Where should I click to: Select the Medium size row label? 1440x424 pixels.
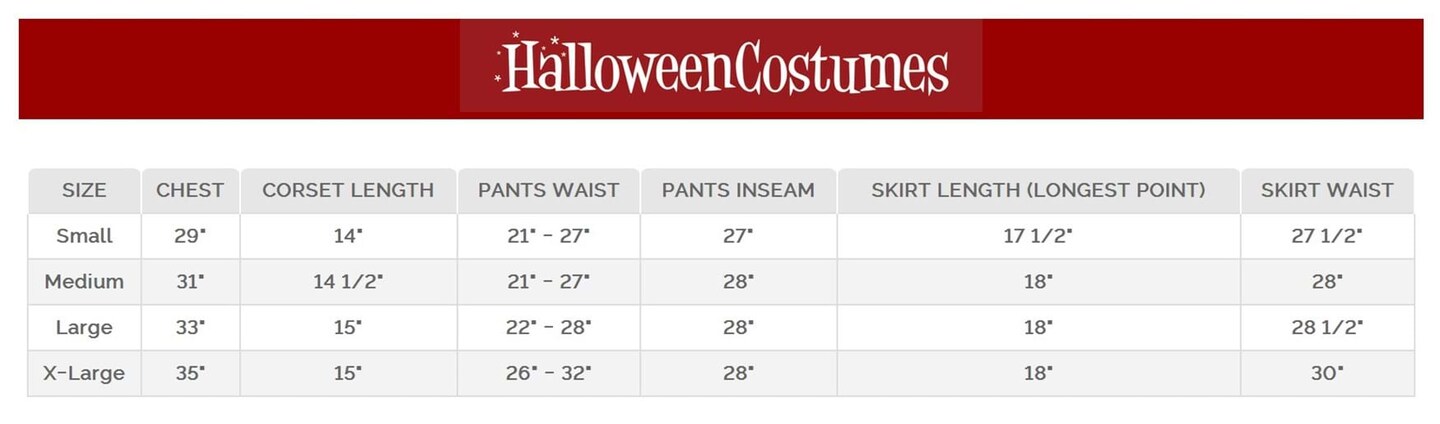click(84, 282)
